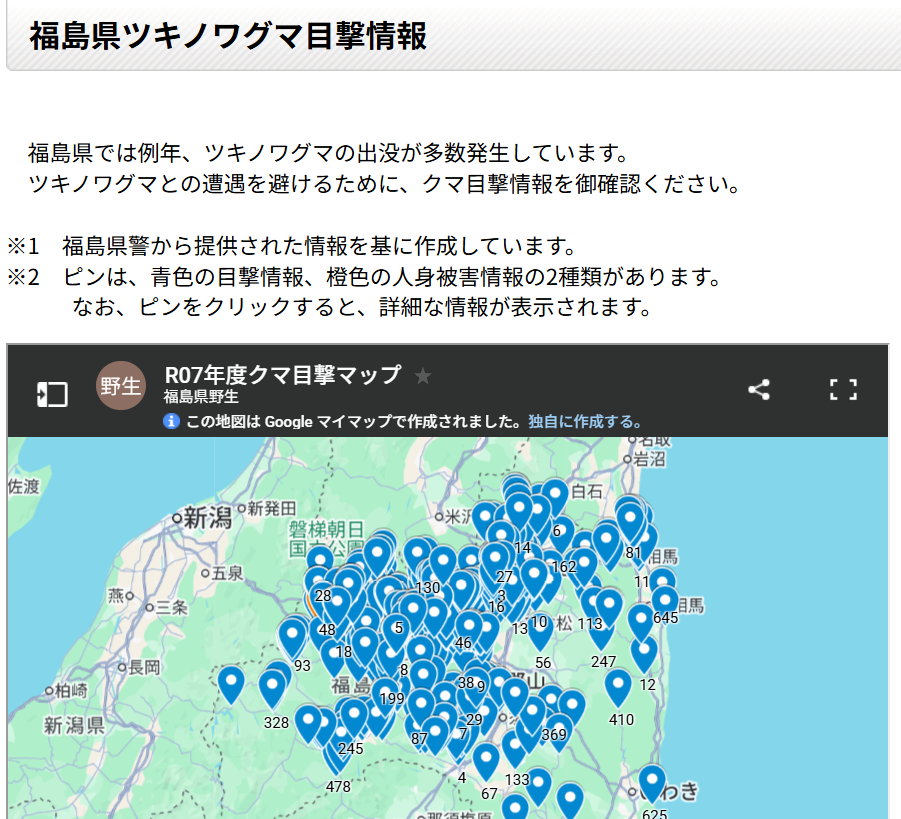Select the blue pin labeled 328

coord(273,688)
